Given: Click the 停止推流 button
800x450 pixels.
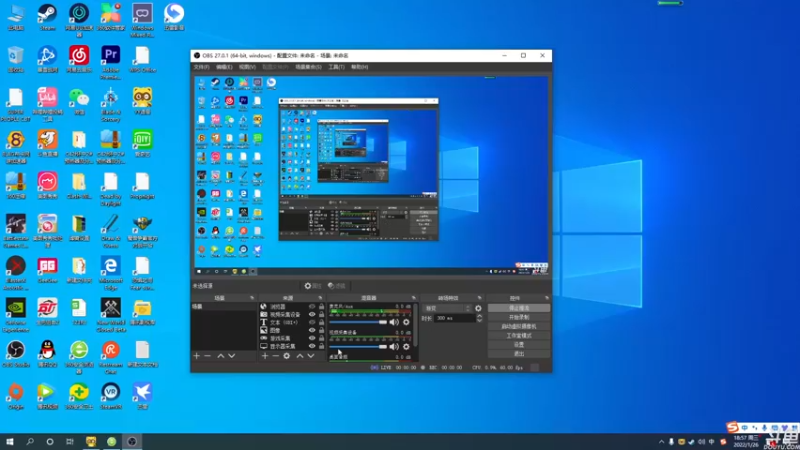Looking at the screenshot, I should click(519, 308).
